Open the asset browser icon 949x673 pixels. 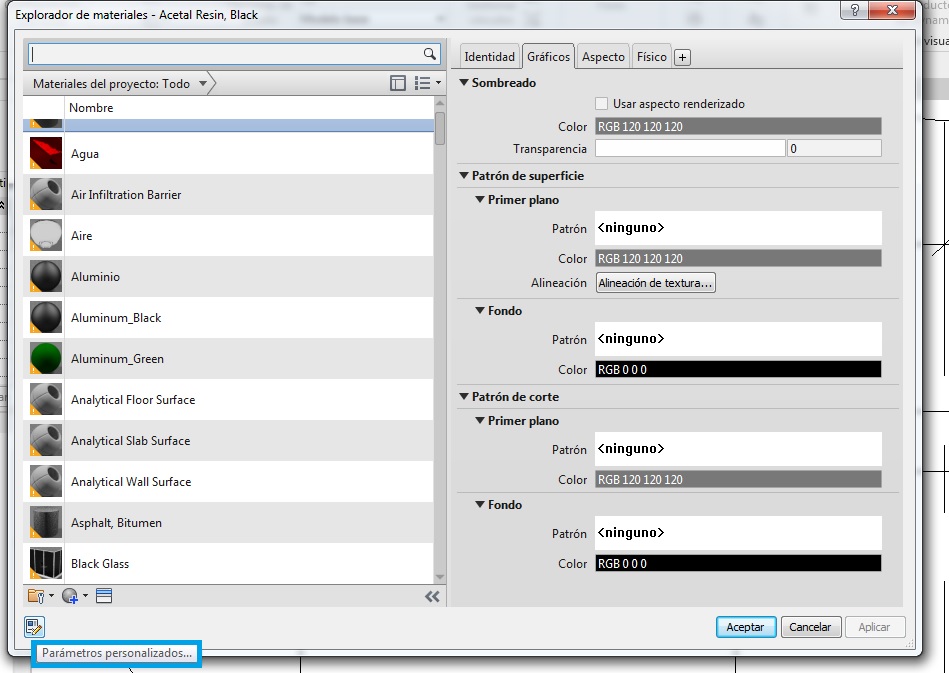104,596
